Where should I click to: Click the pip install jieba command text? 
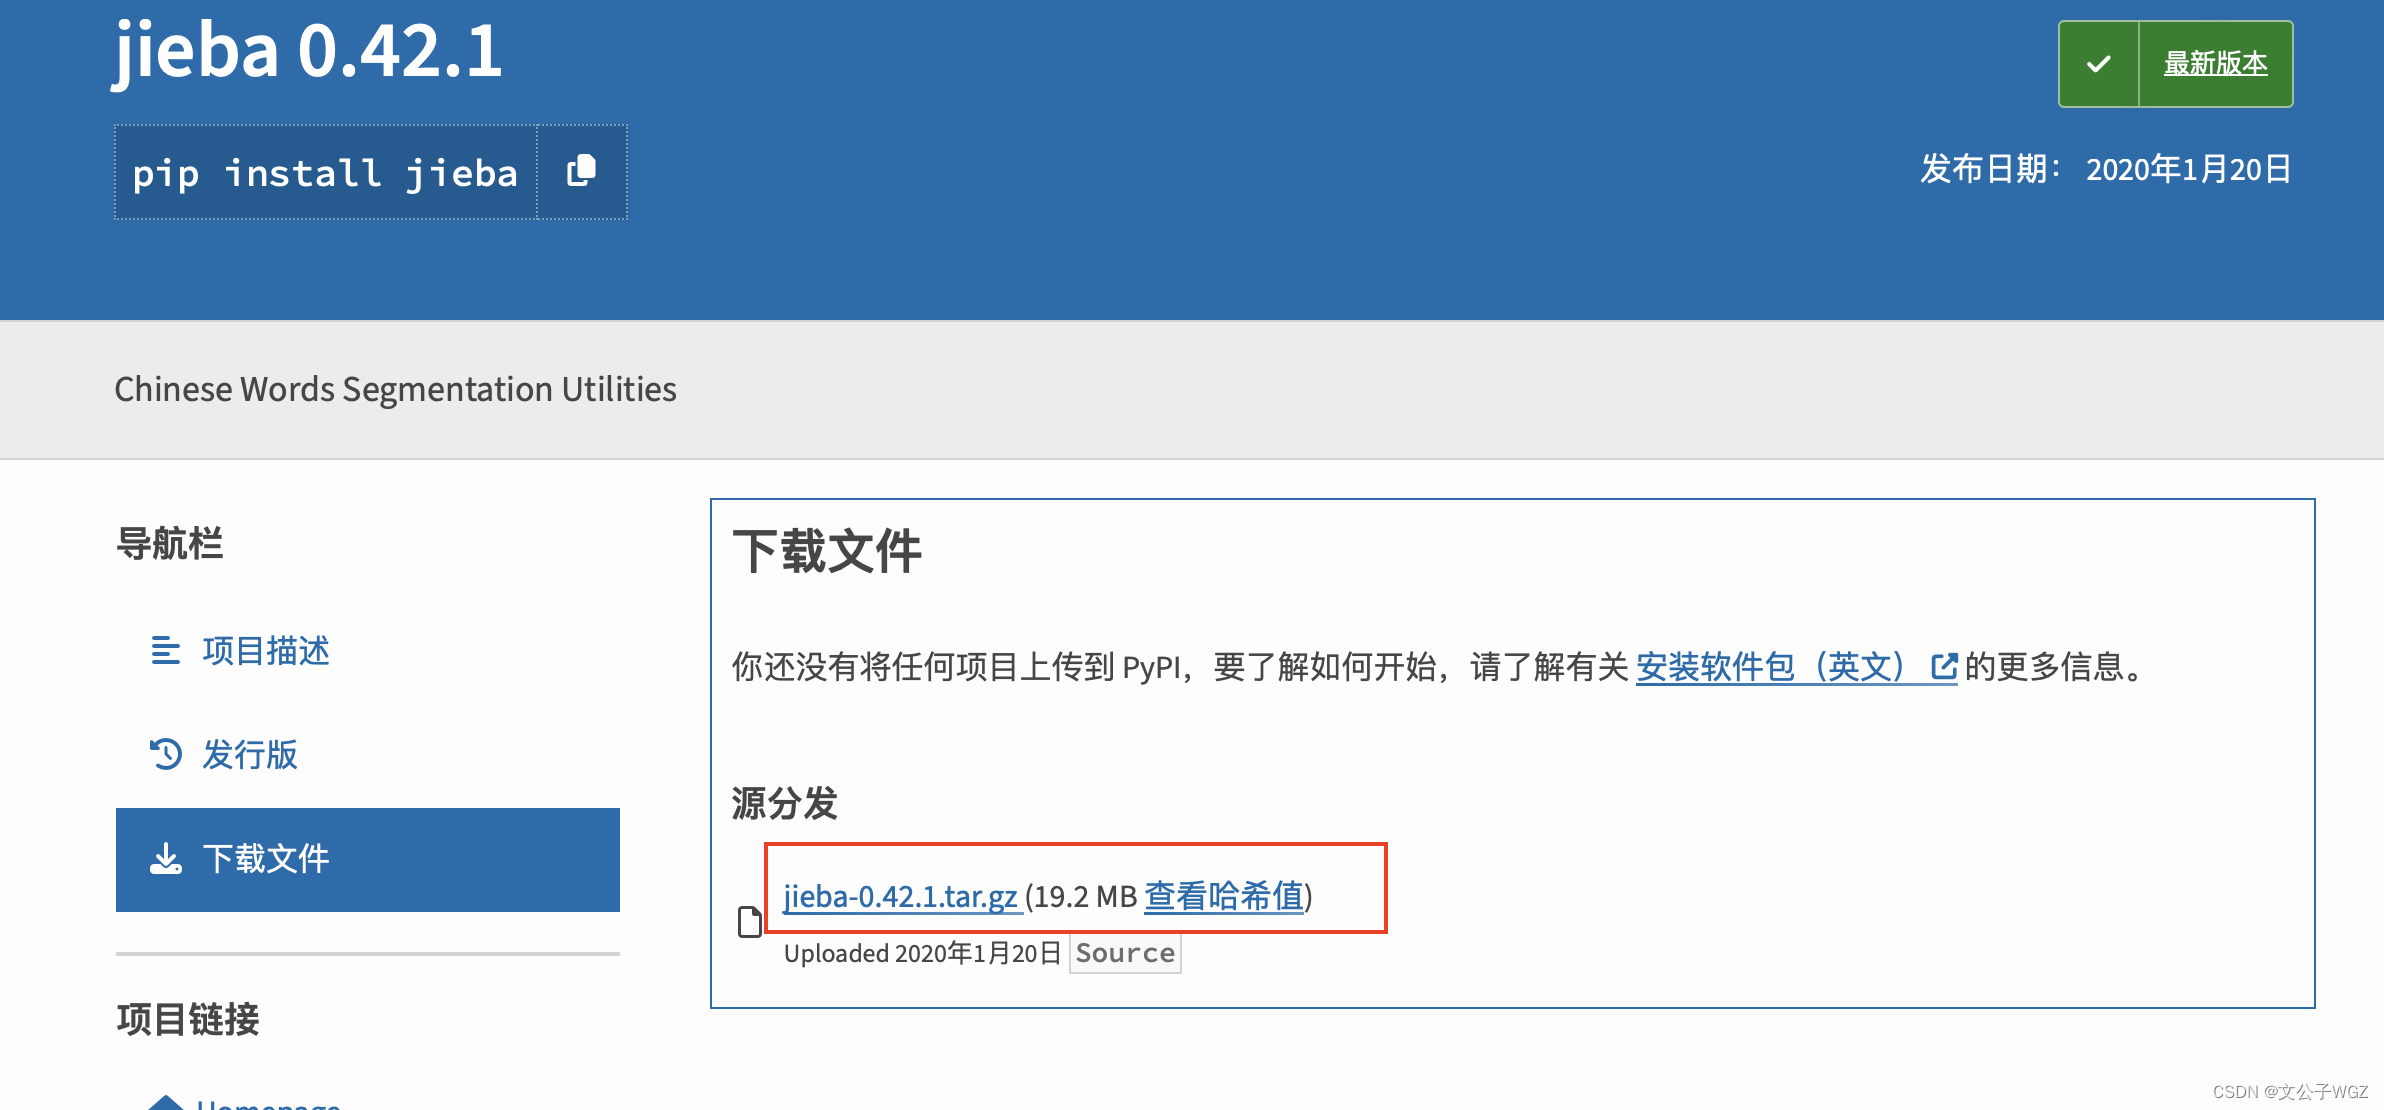326,173
